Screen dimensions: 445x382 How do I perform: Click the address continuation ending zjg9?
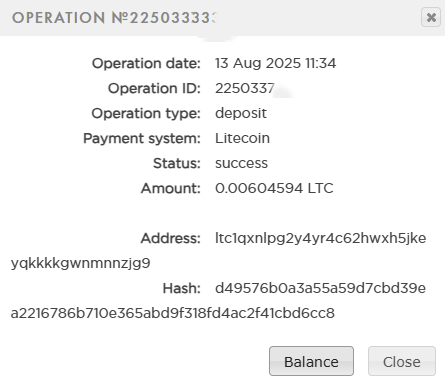(81, 264)
